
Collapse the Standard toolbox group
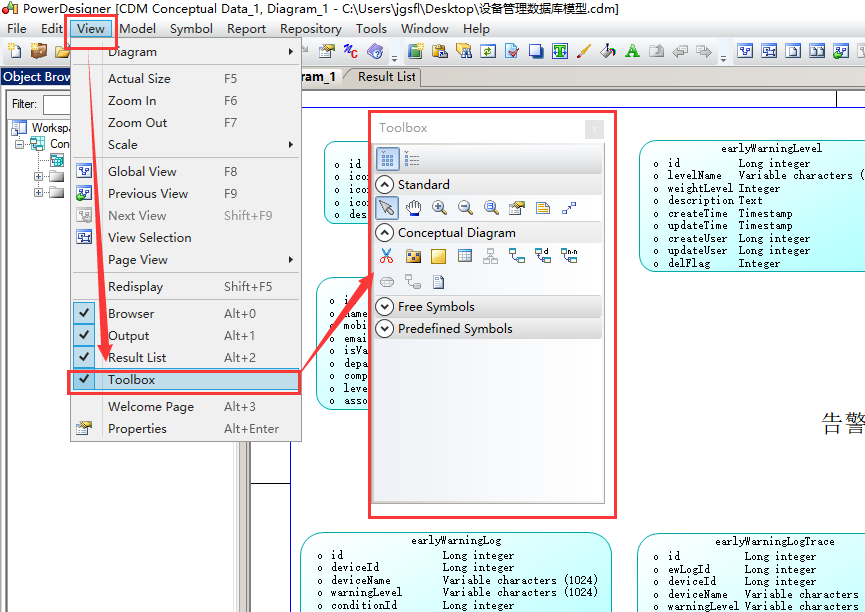[x=385, y=184]
